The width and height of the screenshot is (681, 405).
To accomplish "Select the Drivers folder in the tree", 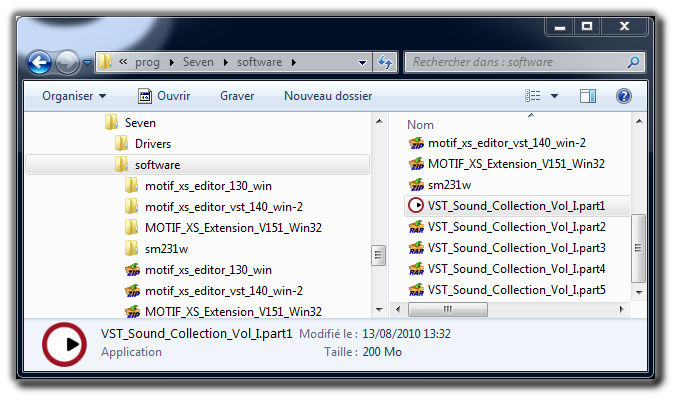I will pos(153,144).
